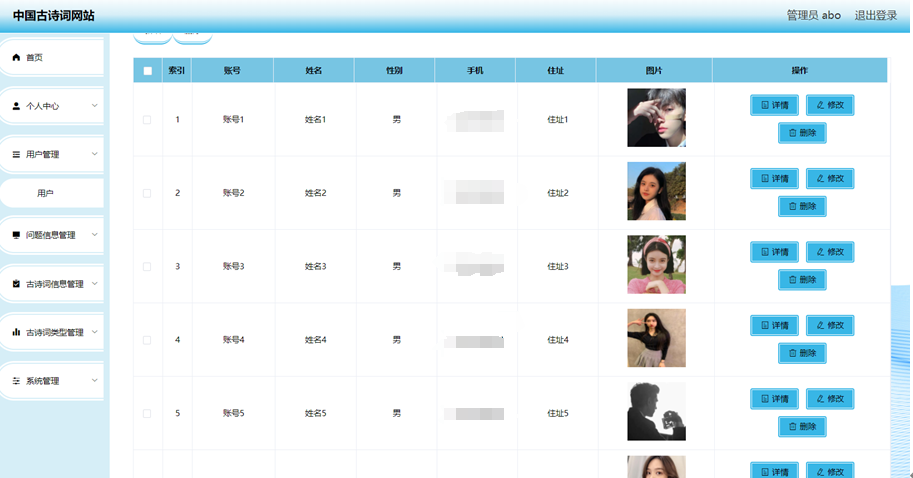Click the 性别 column header

394,70
